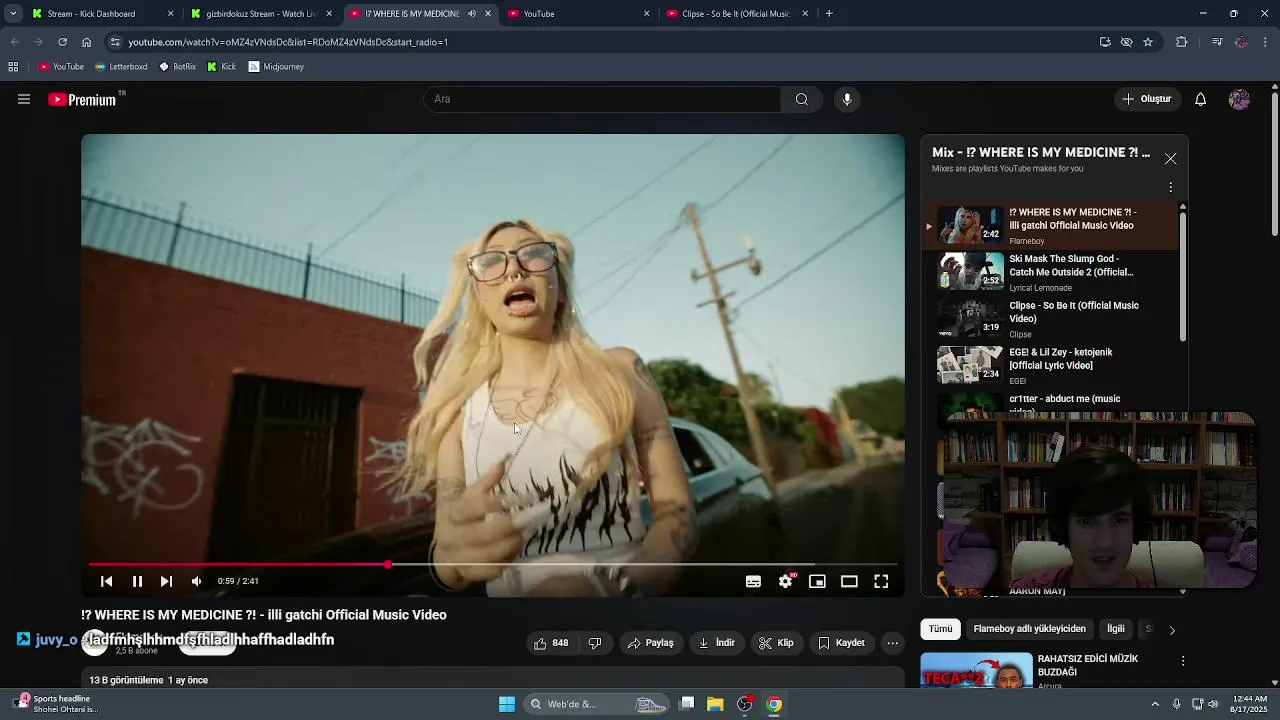Show hidden system tray icons
Viewport: 1280px width, 720px height.
point(1155,704)
